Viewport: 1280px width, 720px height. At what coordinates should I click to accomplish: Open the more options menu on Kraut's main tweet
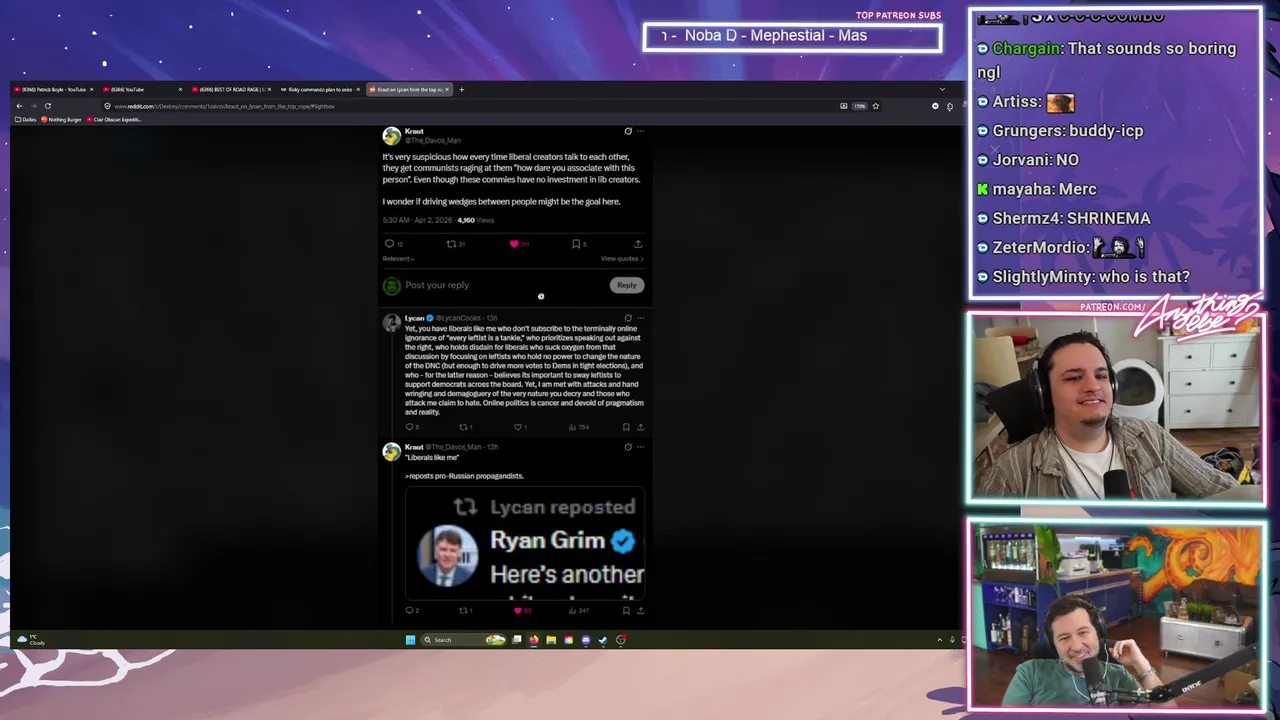tap(641, 131)
